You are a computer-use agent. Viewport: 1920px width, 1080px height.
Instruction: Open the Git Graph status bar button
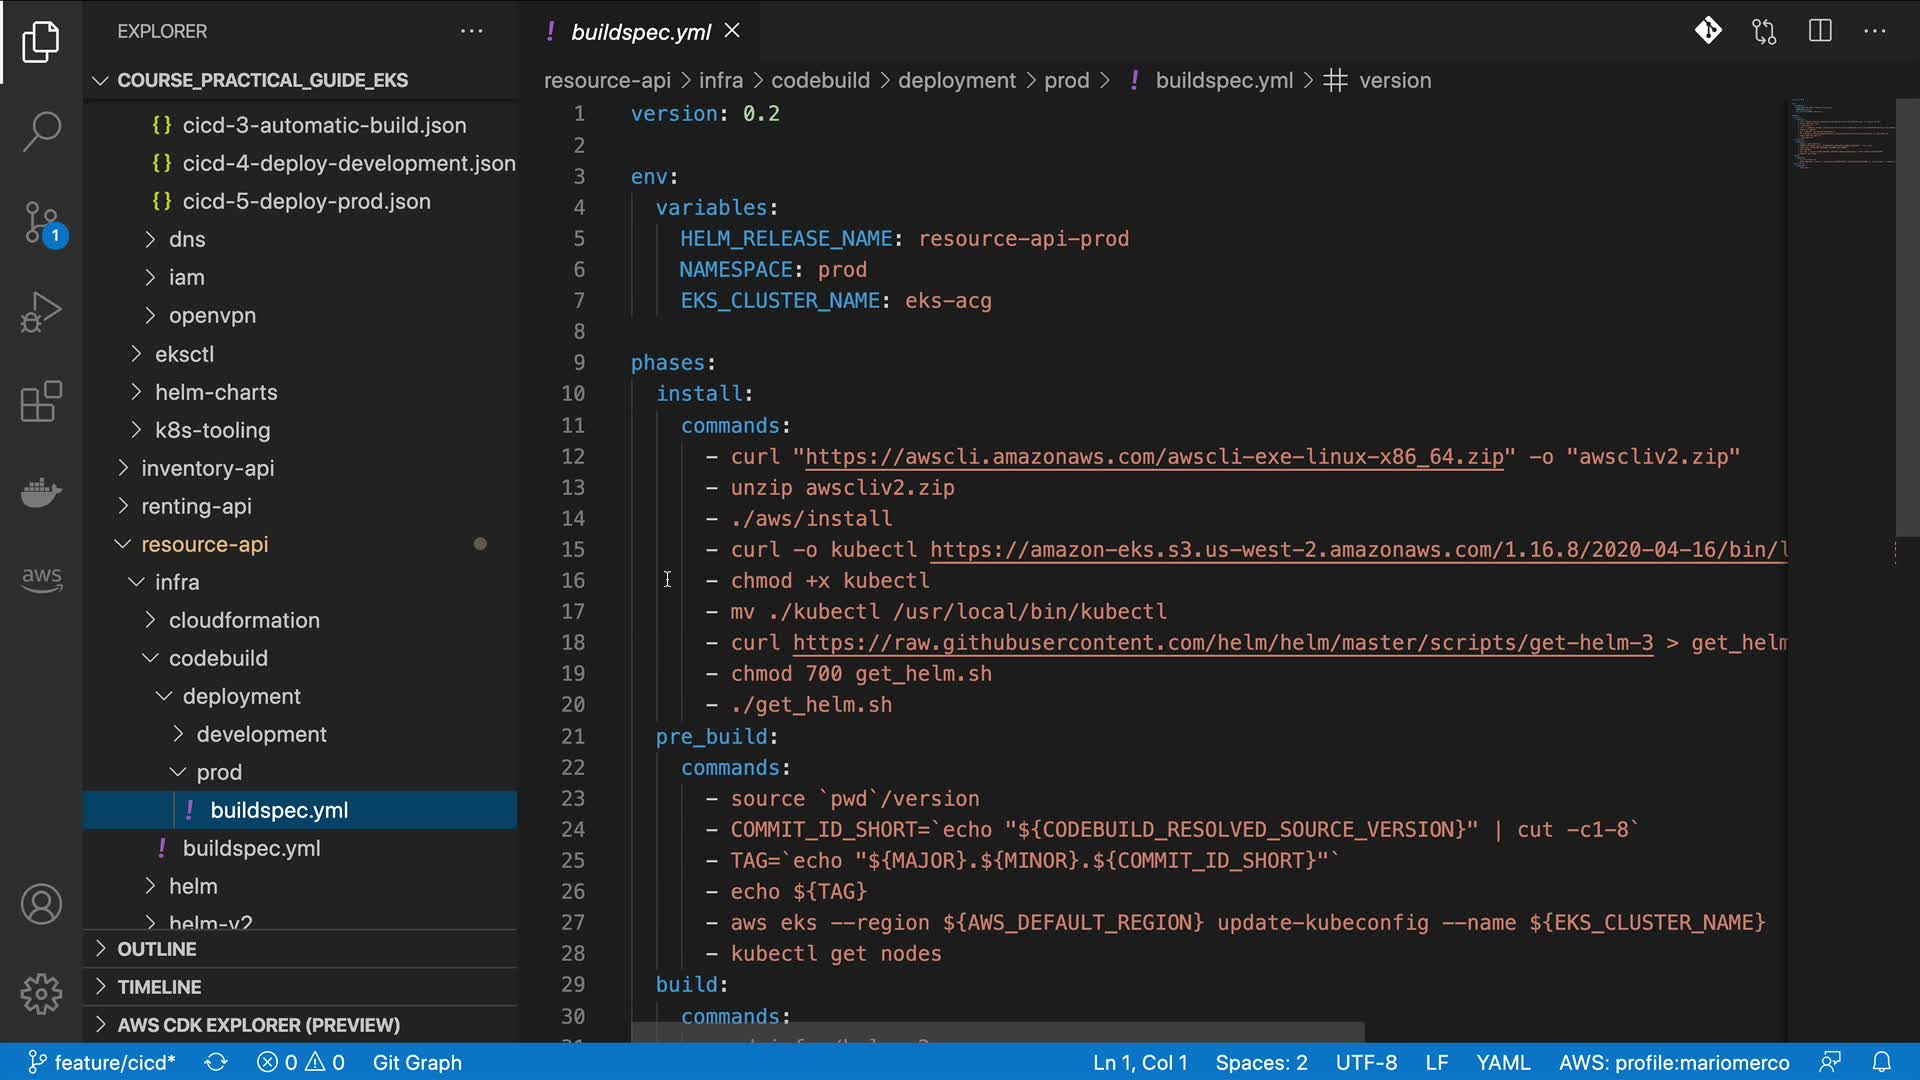point(417,1062)
